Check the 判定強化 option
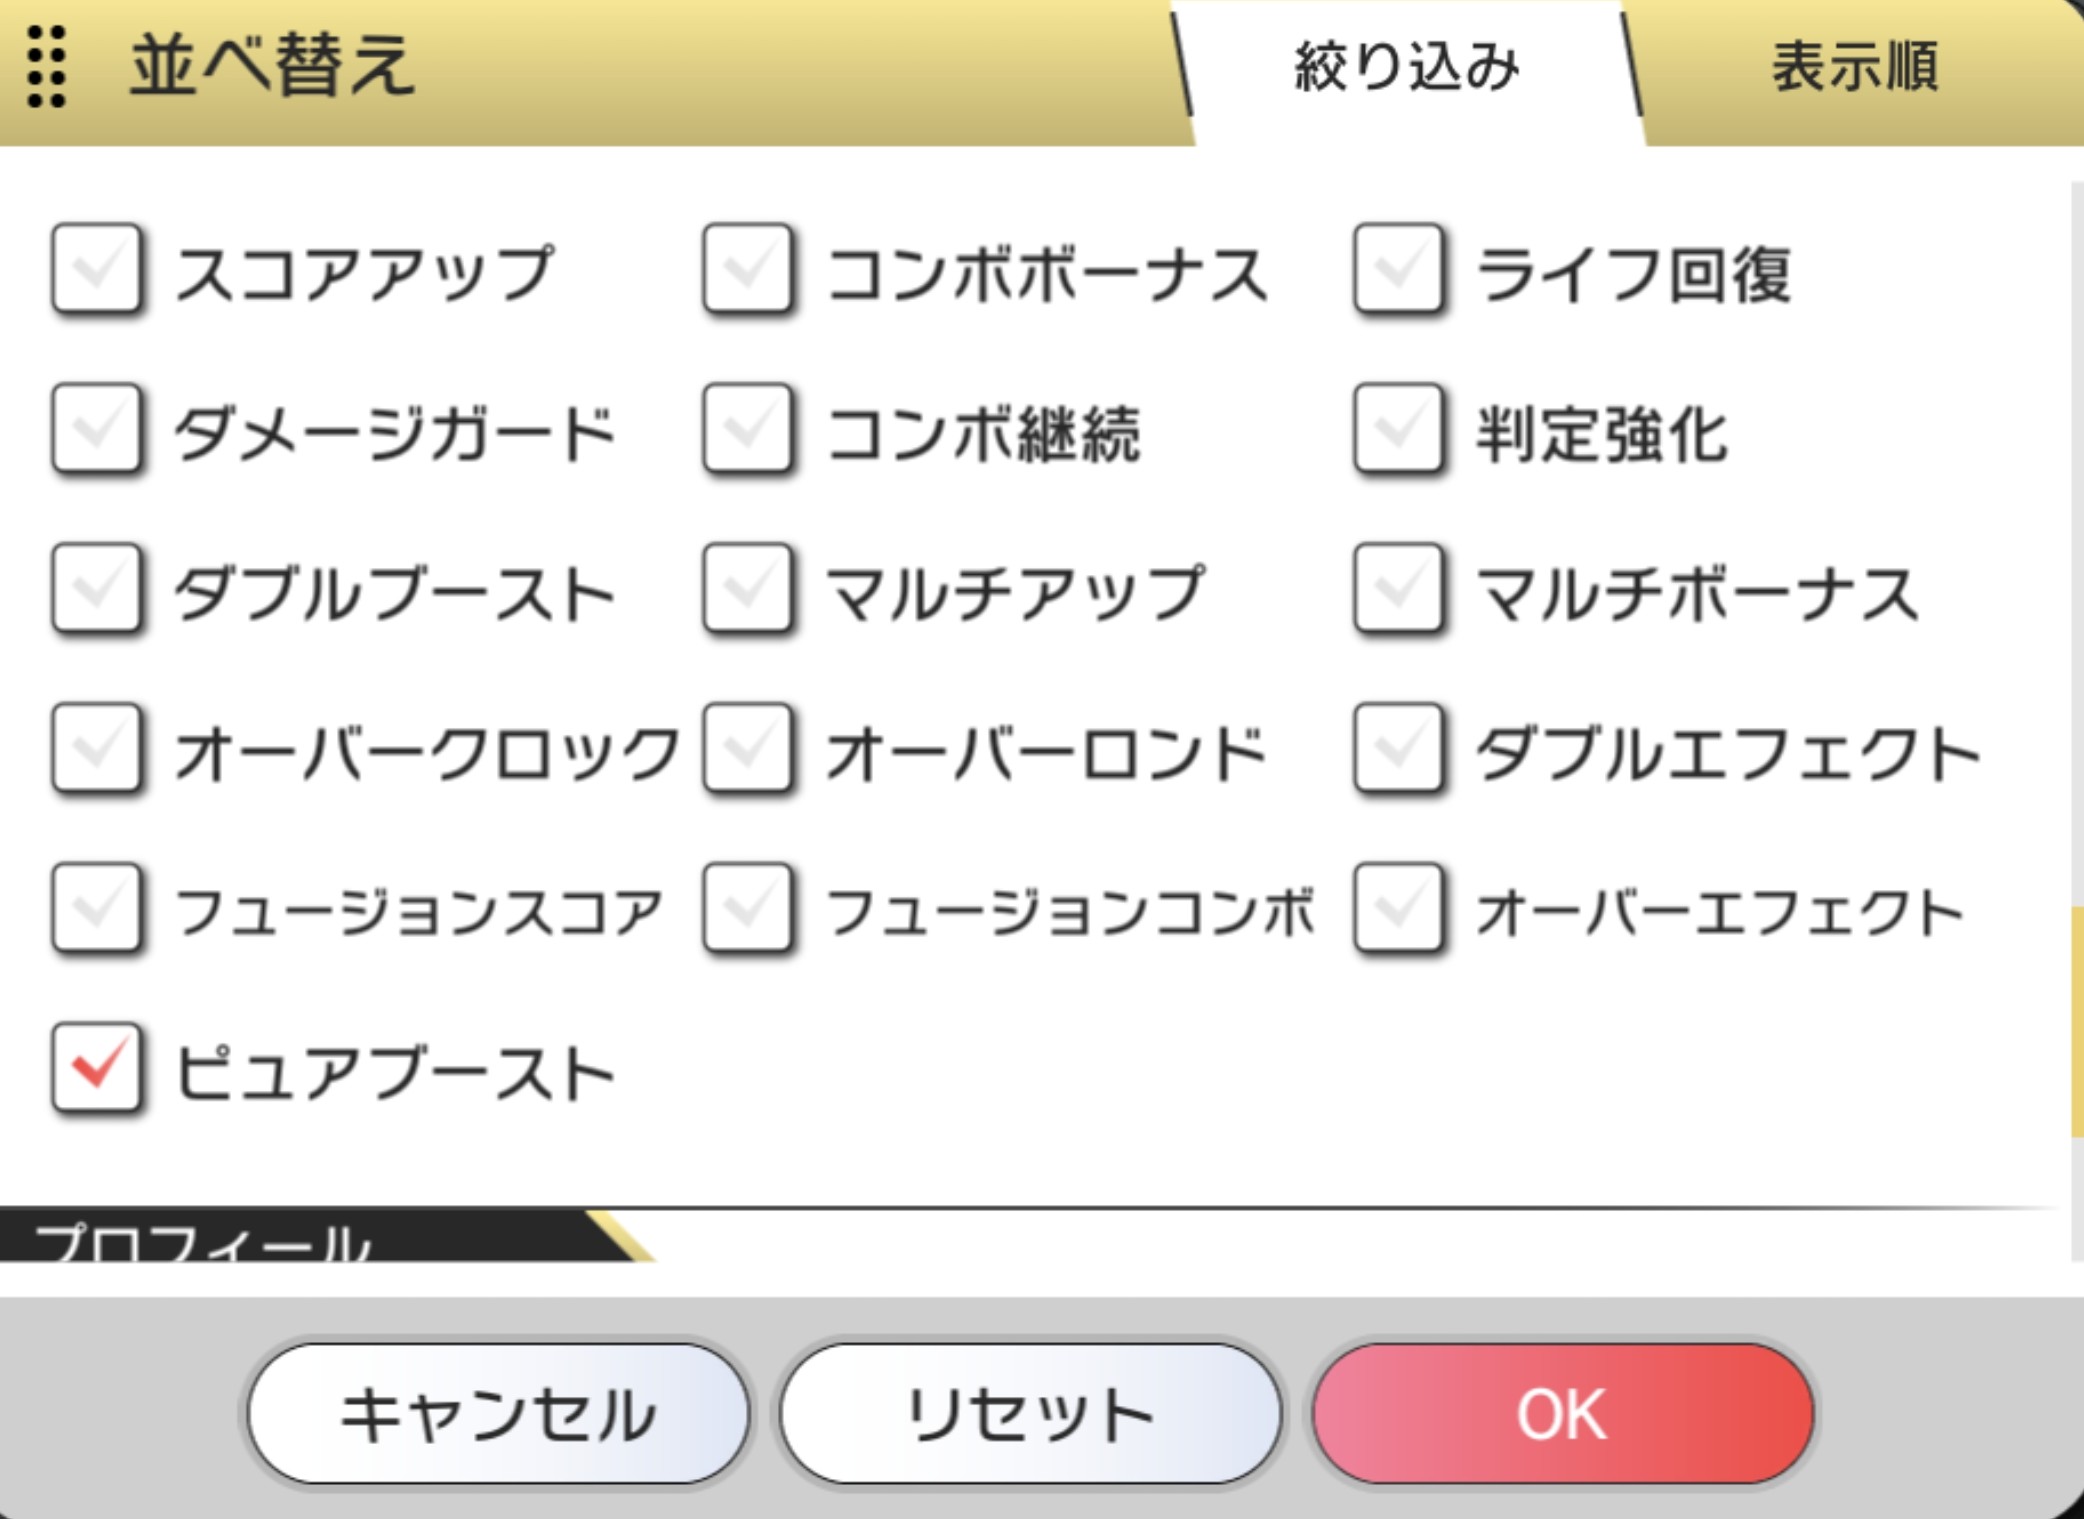The image size is (2084, 1519). click(1398, 430)
